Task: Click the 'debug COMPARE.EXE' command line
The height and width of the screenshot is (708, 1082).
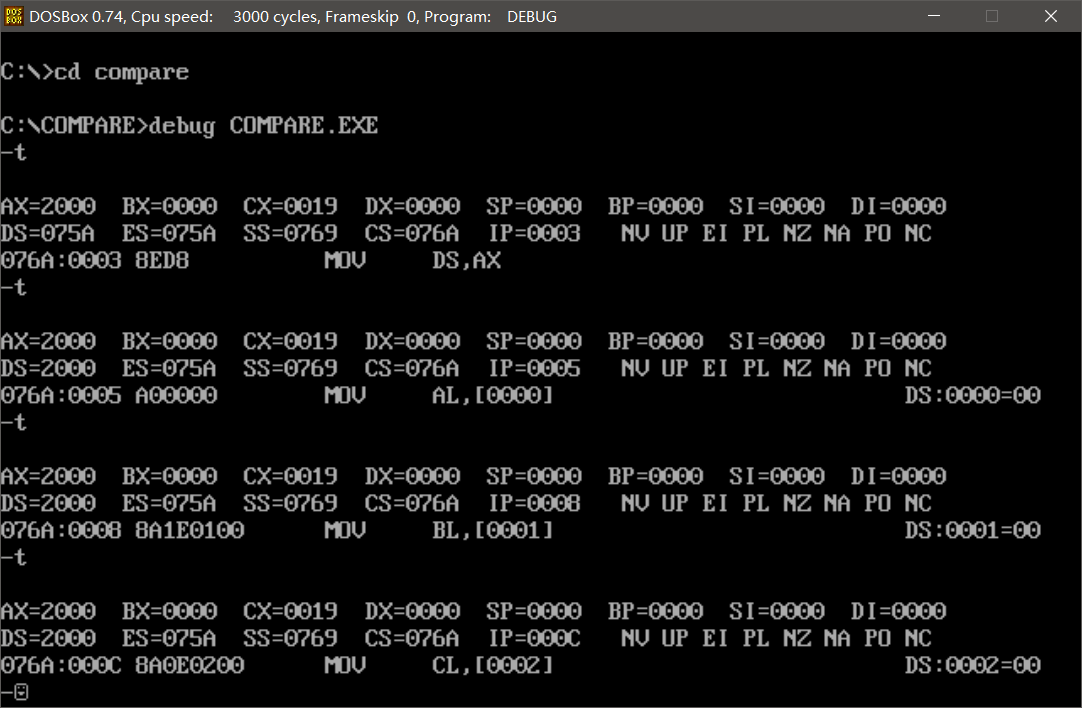Action: (189, 126)
